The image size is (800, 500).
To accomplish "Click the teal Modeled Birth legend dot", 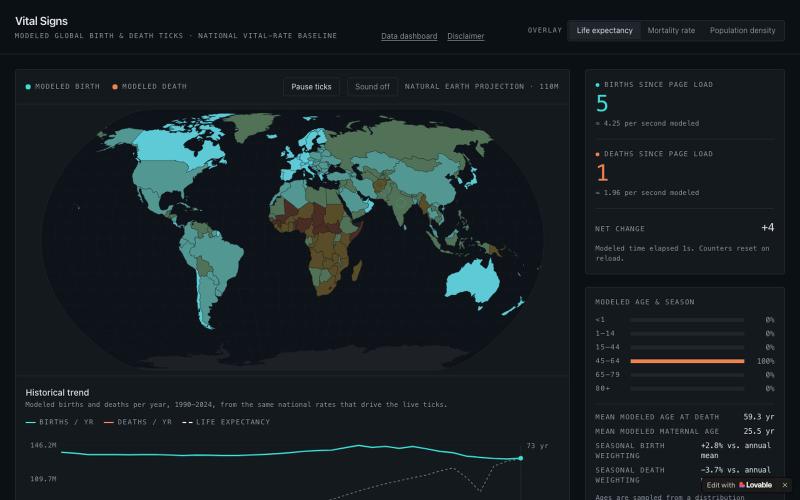I will tap(28, 87).
